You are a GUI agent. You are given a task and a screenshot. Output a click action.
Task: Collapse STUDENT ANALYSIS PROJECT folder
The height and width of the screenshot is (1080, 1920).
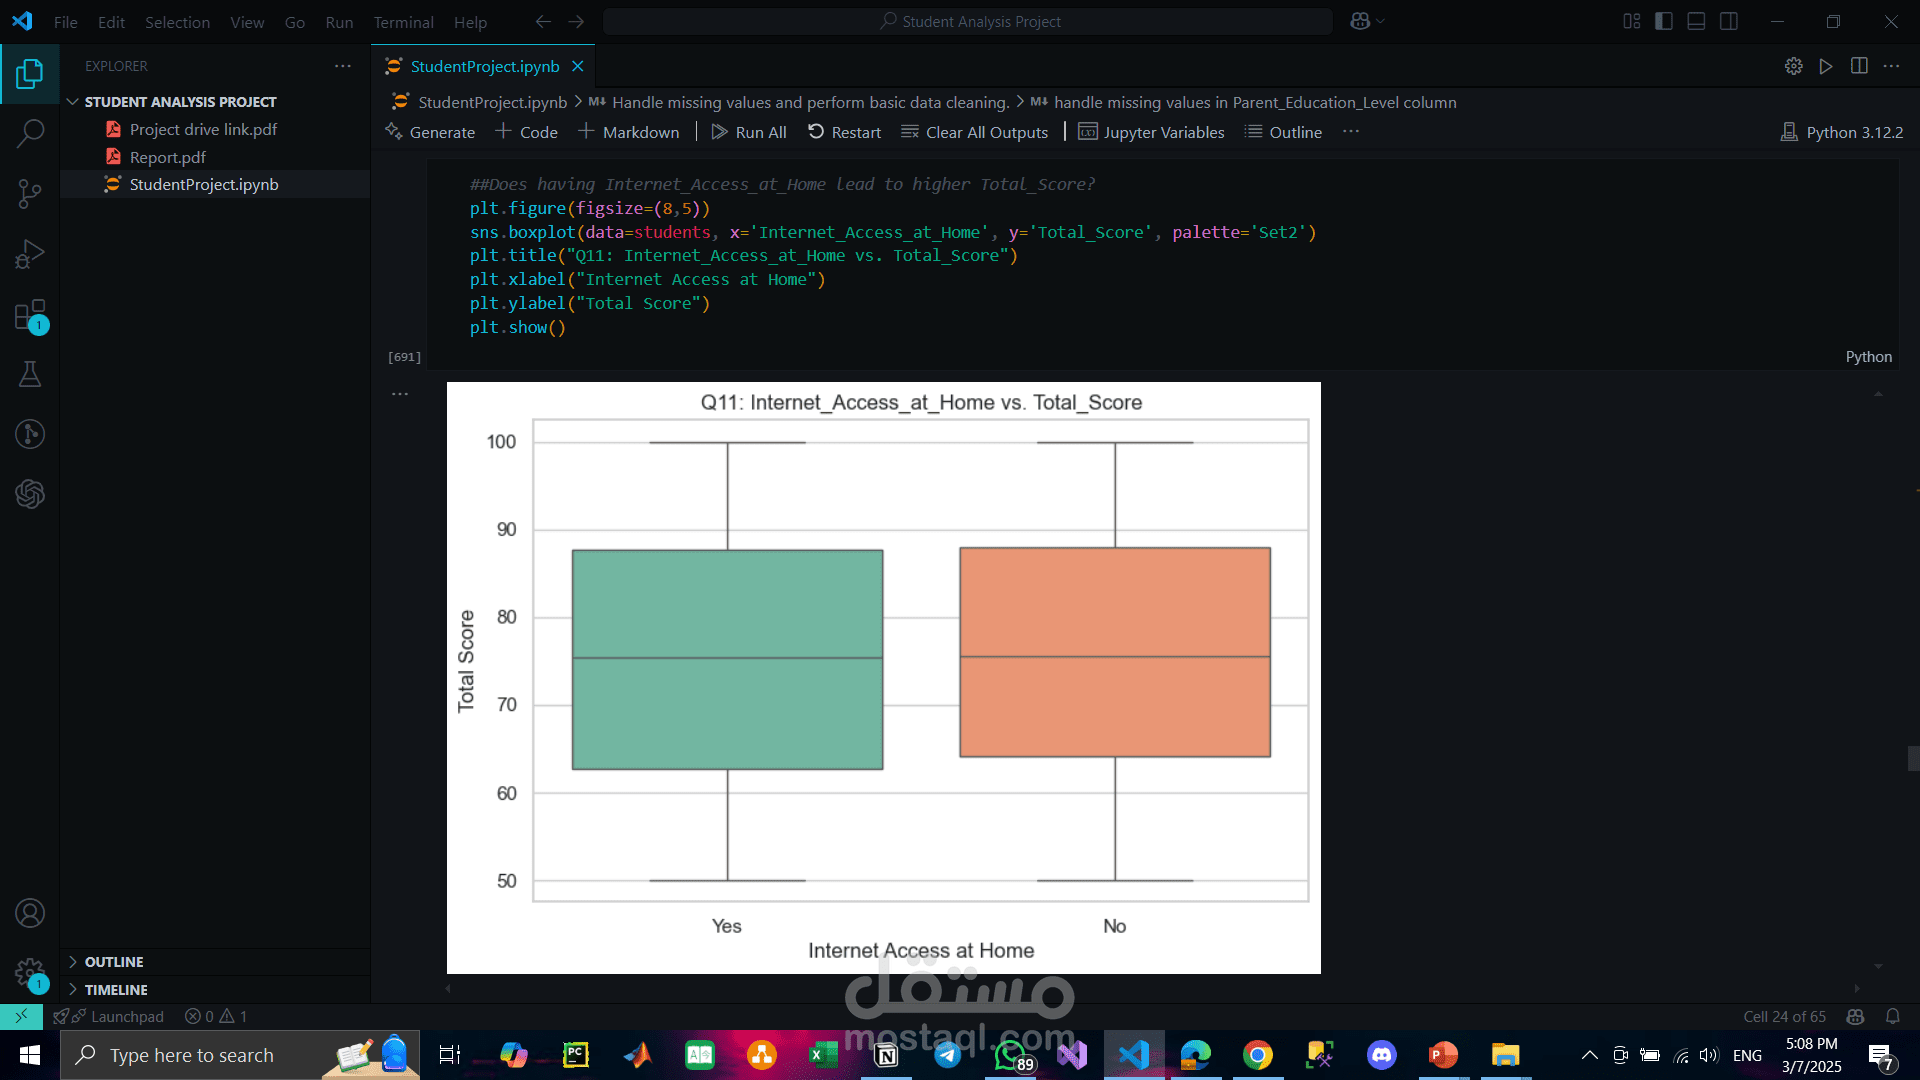[180, 102]
